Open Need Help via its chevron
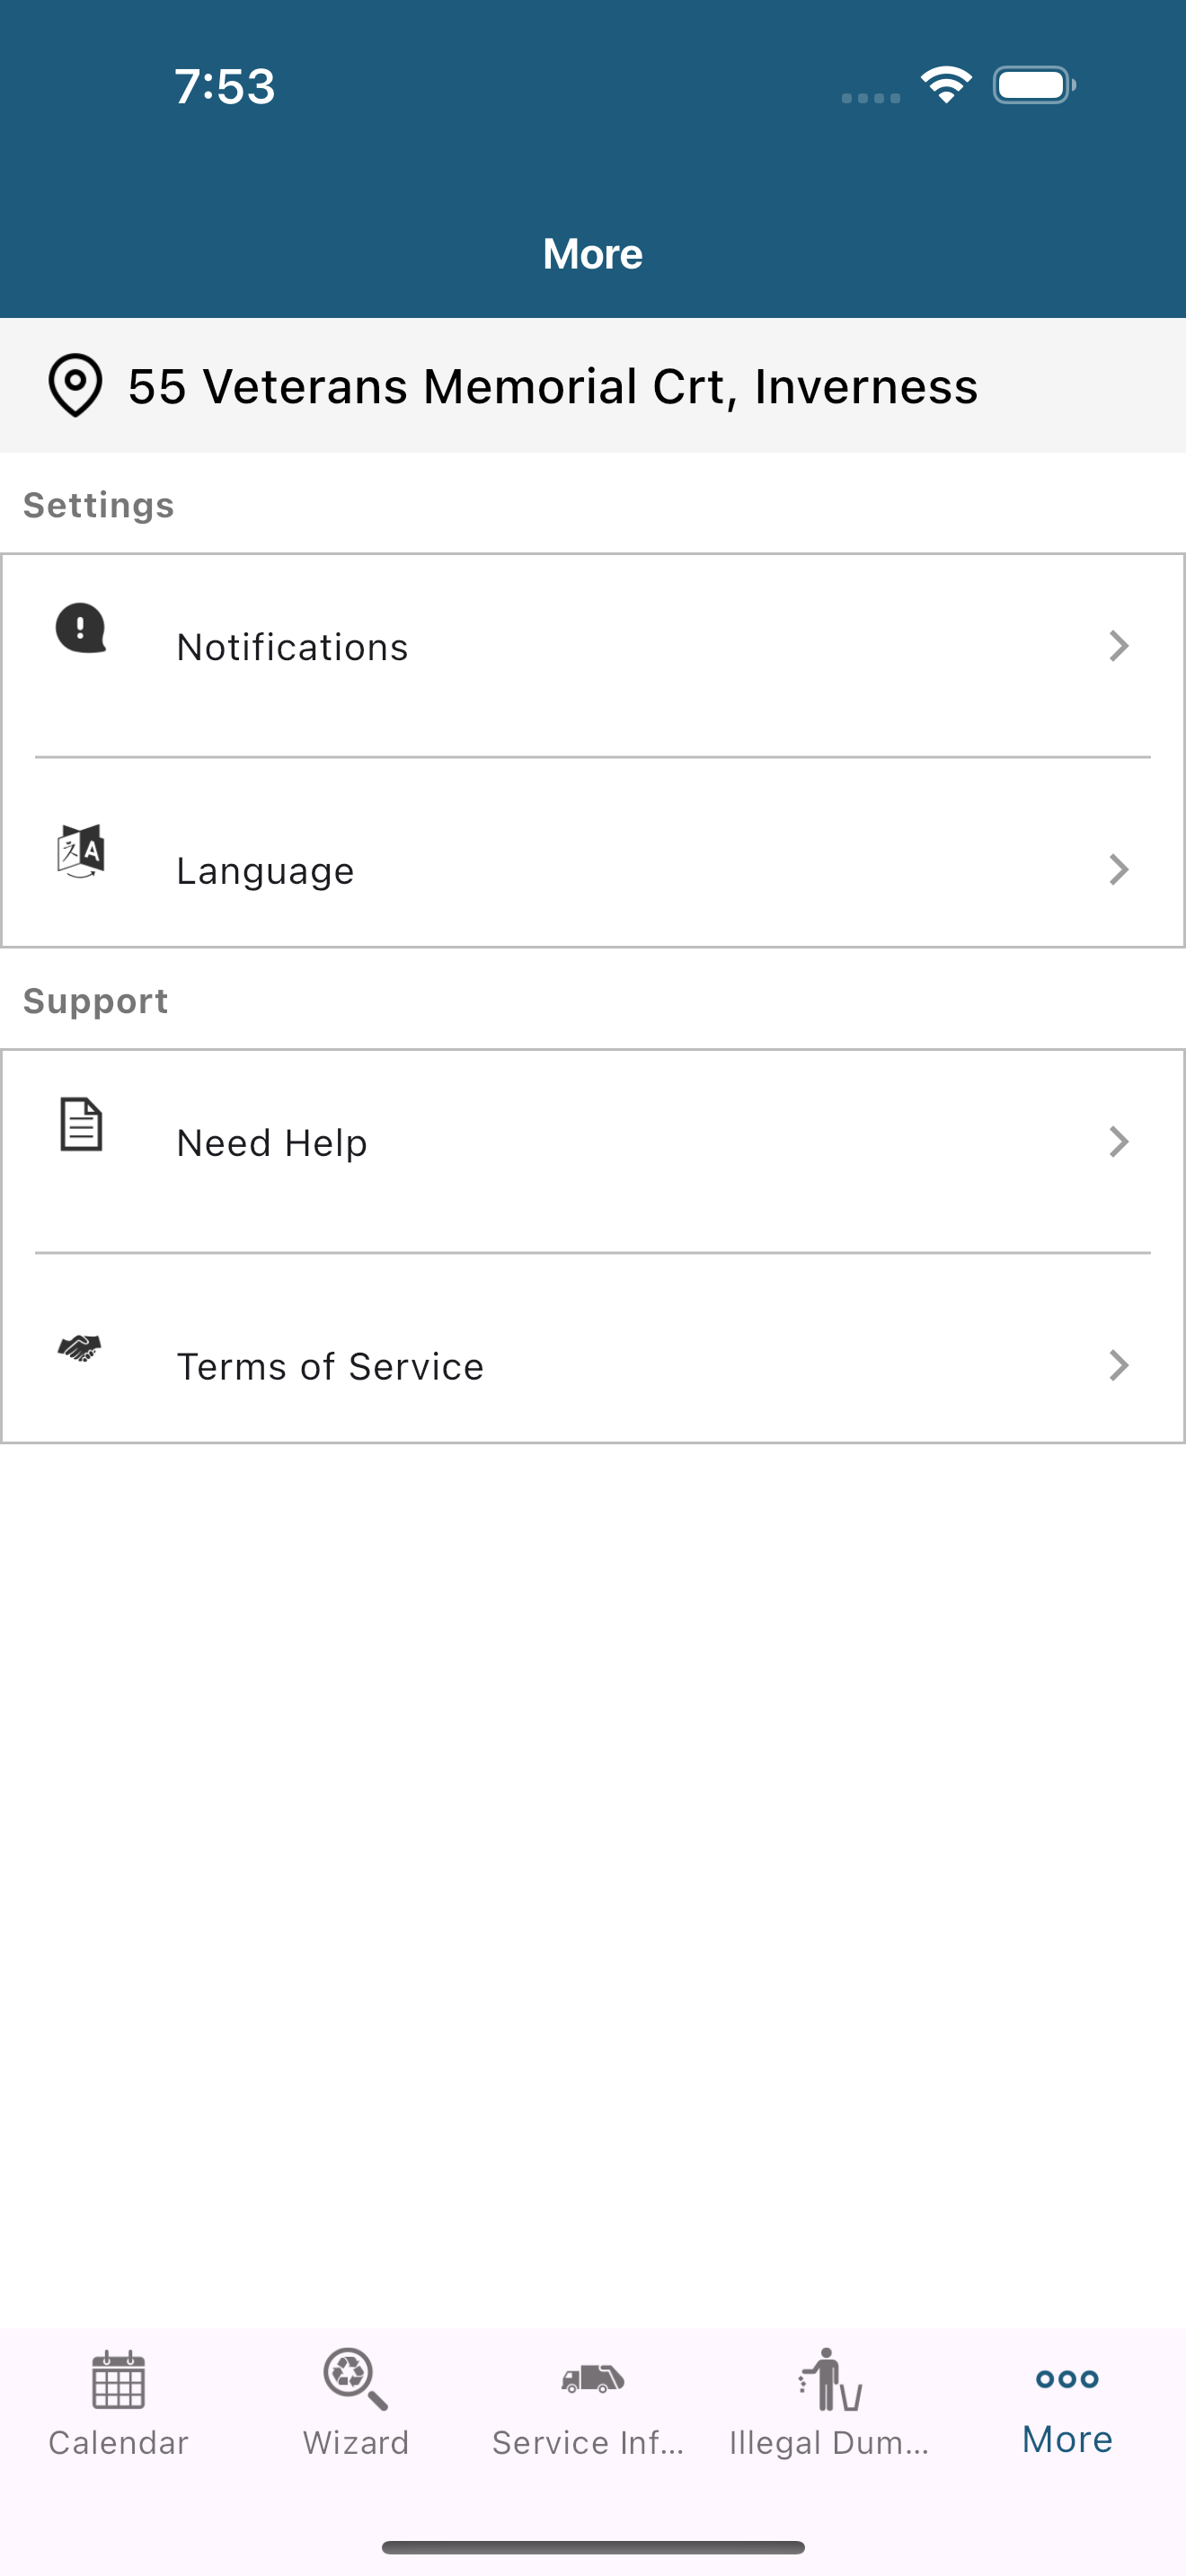Screen dimensions: 1186x2576 [x=1120, y=1141]
